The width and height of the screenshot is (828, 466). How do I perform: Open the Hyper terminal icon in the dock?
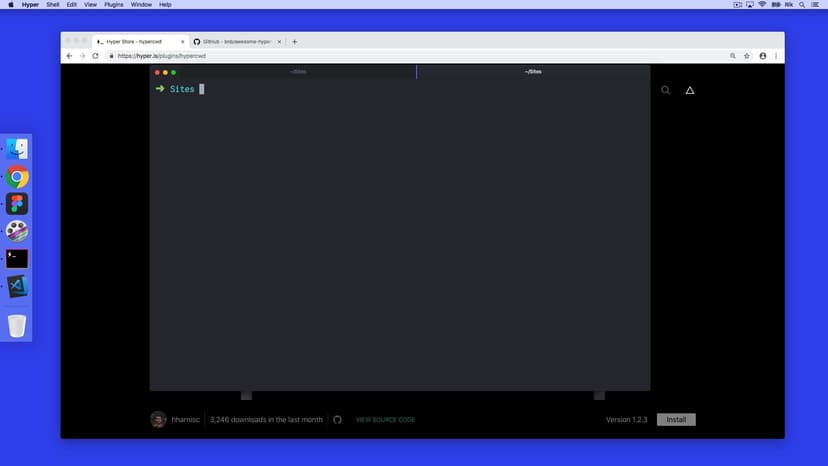click(17, 258)
